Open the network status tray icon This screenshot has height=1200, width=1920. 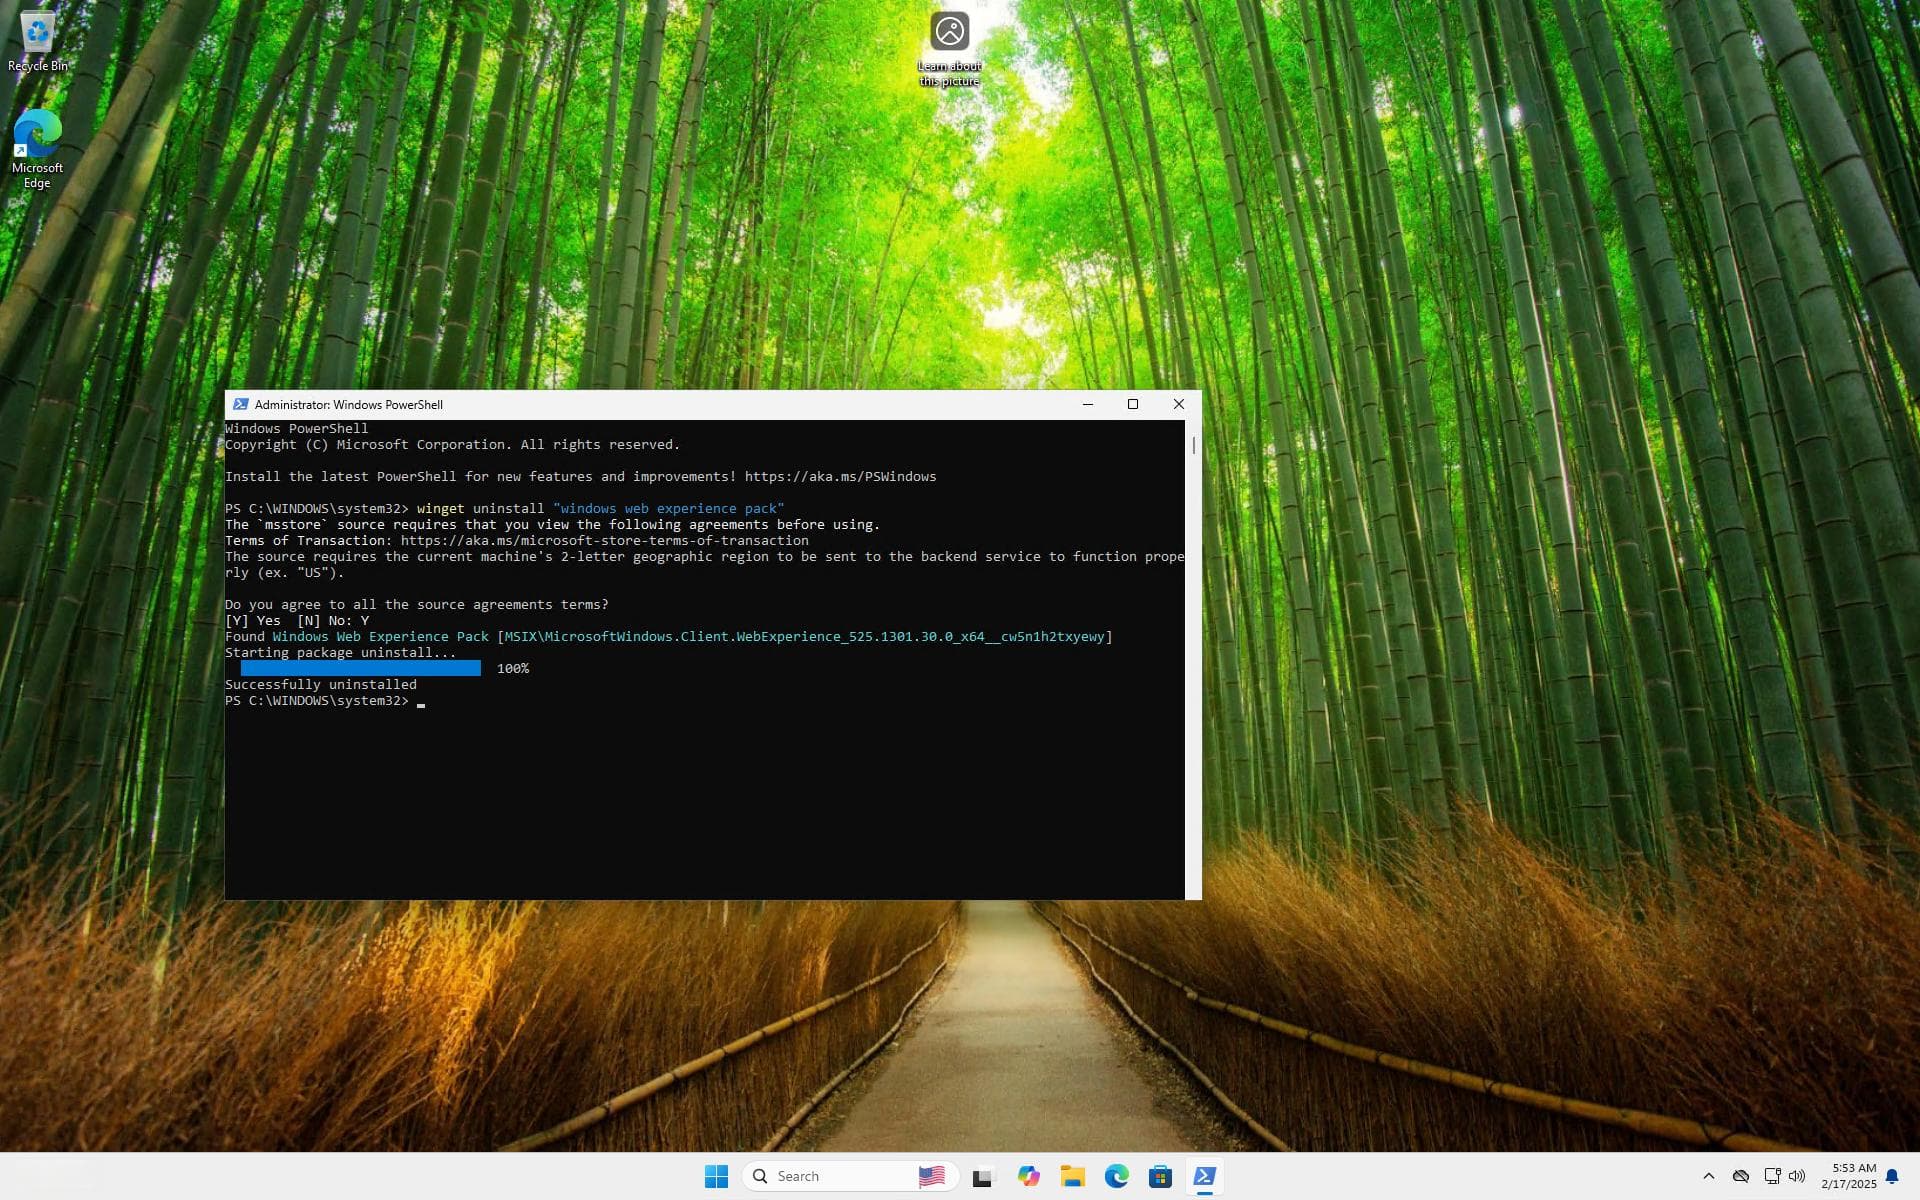pos(1772,1176)
